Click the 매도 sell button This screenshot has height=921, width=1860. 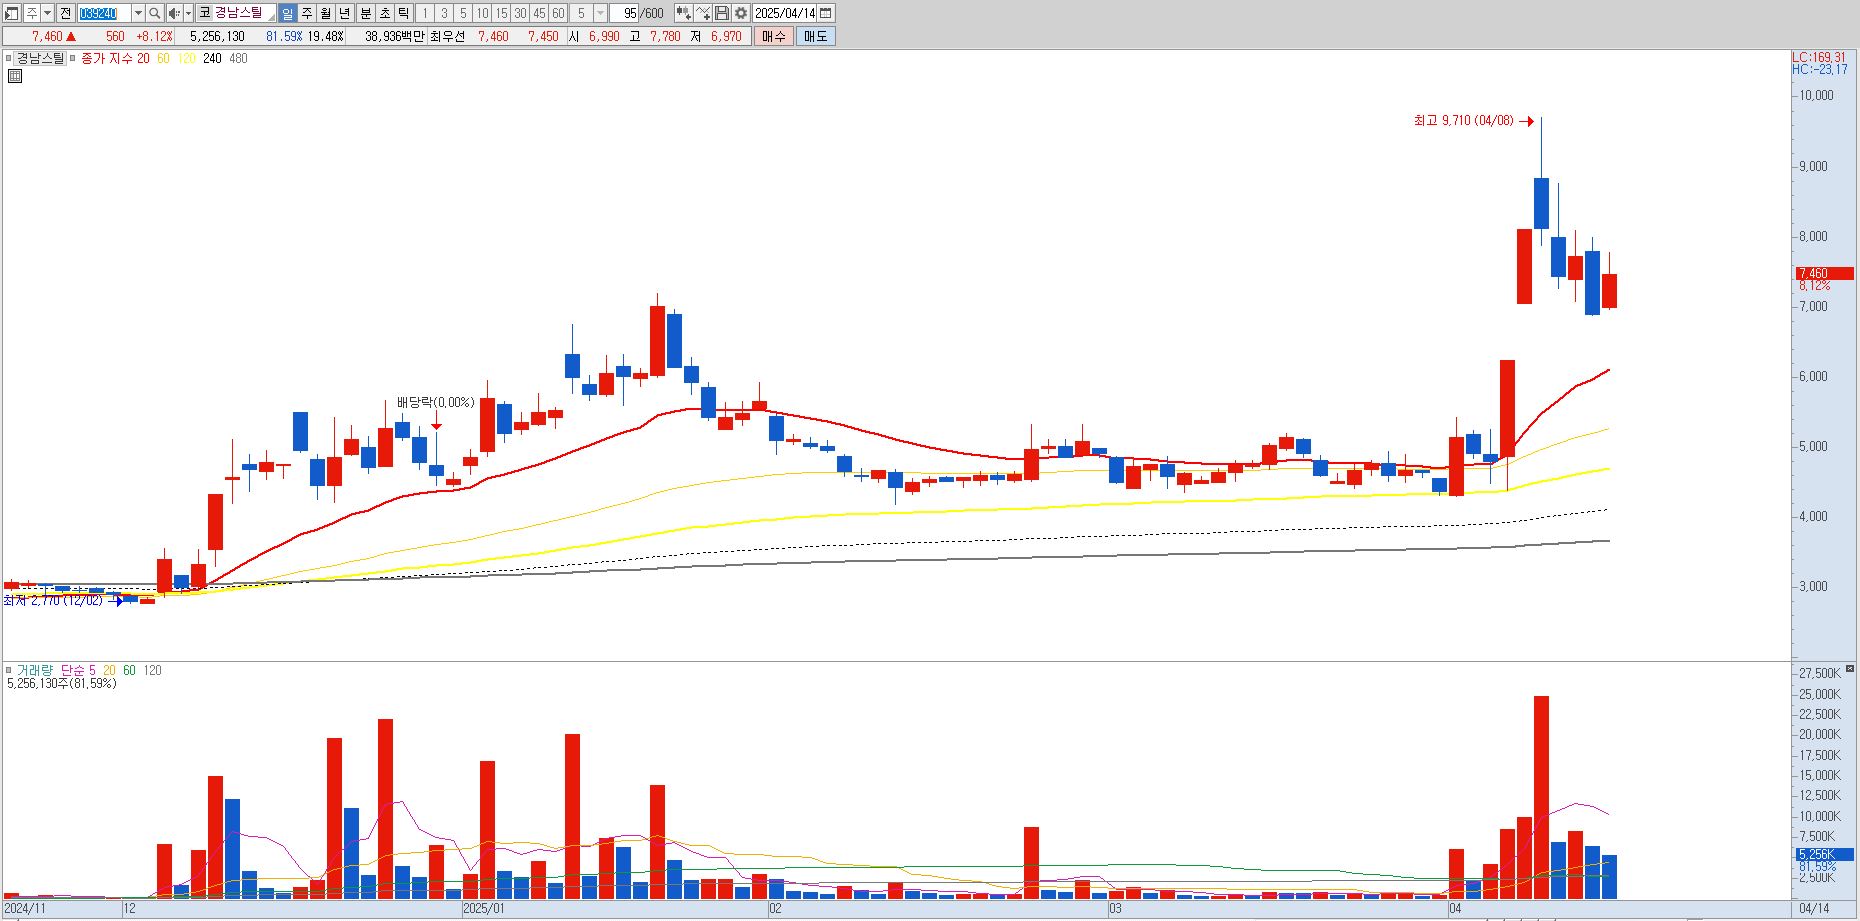[816, 36]
